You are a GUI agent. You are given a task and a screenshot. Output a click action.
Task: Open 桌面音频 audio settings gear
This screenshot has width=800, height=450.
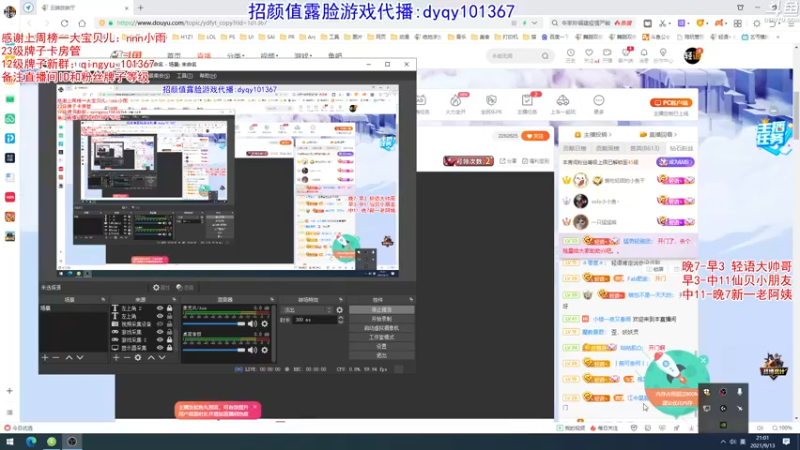(264, 350)
